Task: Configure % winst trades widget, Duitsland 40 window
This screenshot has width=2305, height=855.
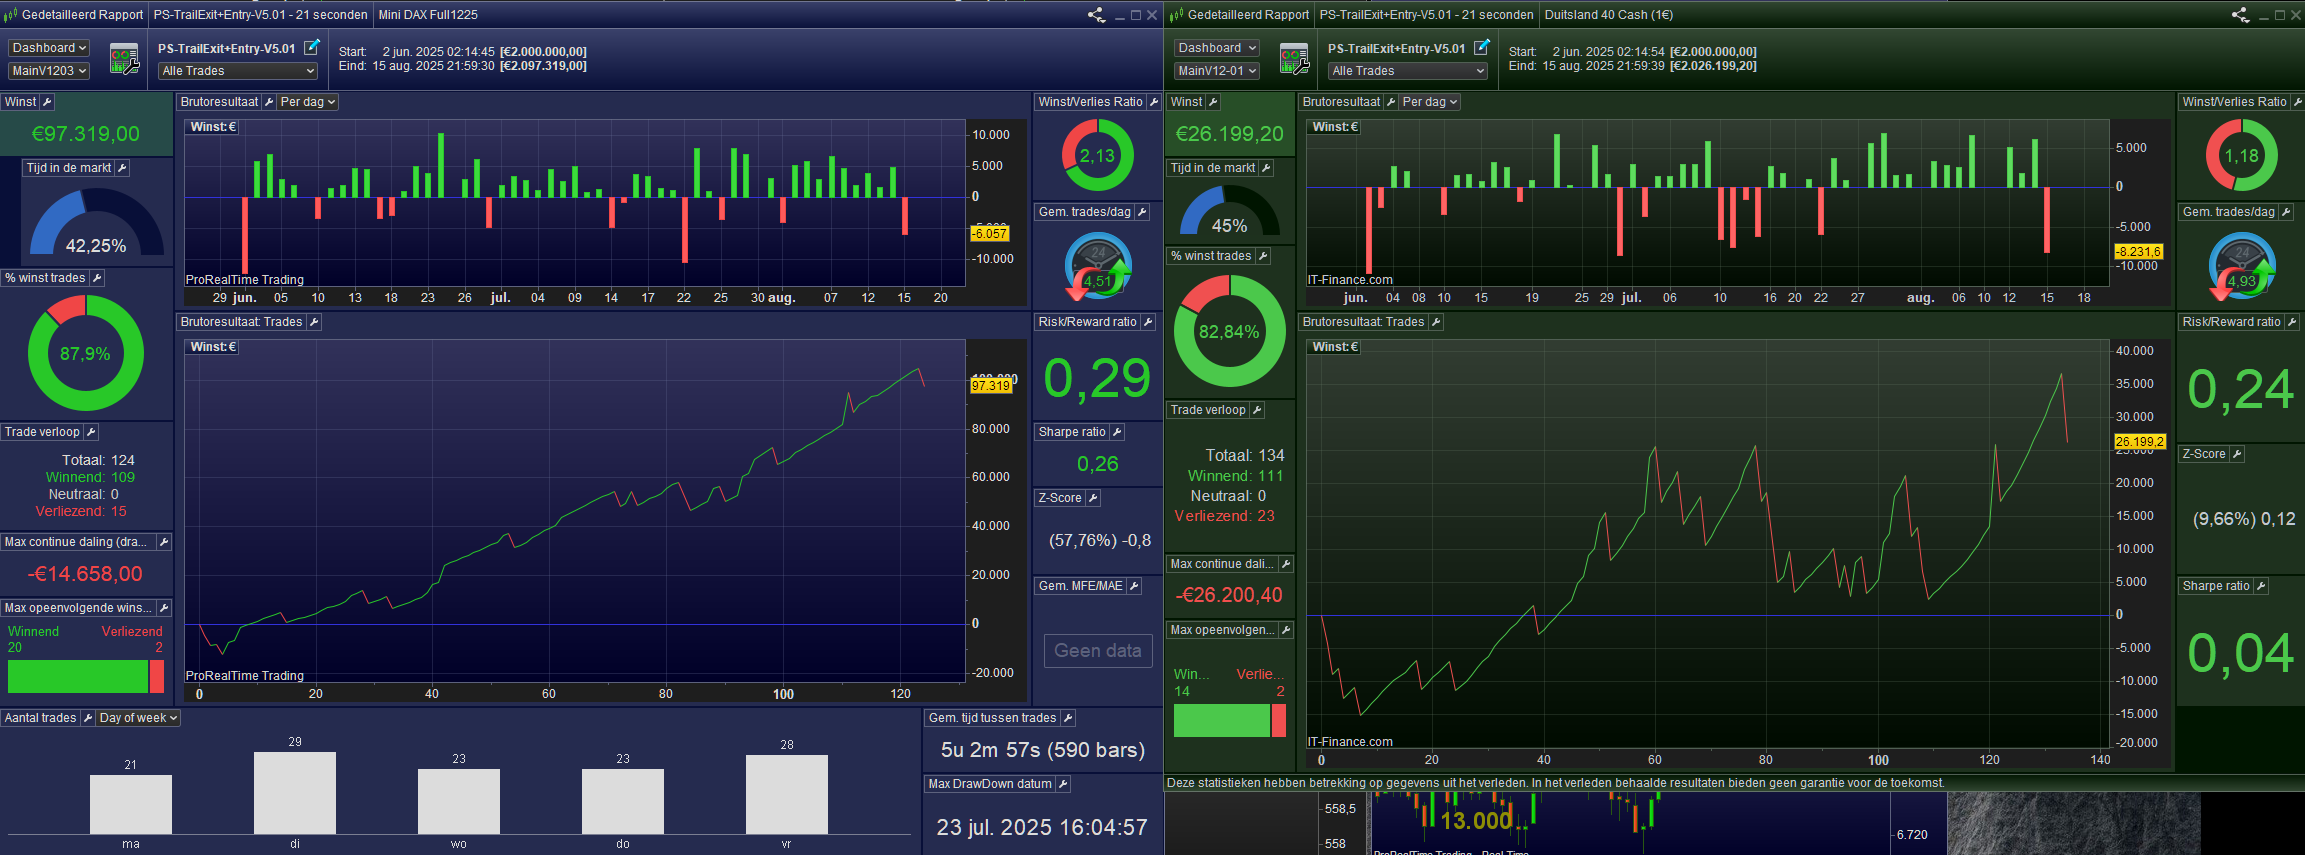Action: 1263,256
